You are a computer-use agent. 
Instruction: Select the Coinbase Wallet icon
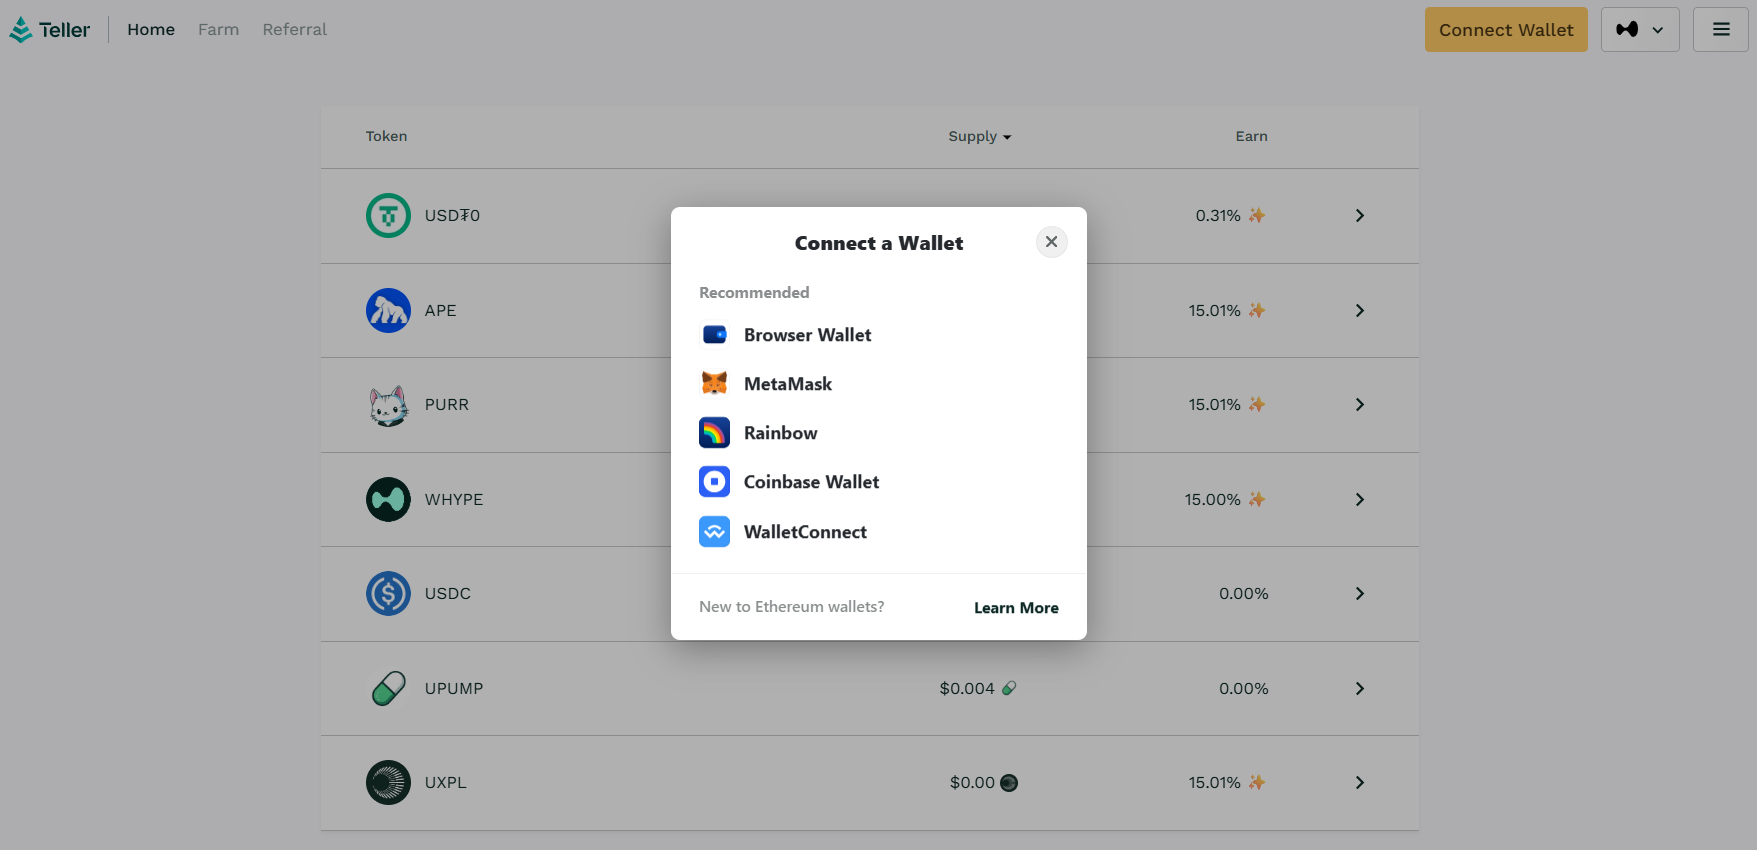714,482
